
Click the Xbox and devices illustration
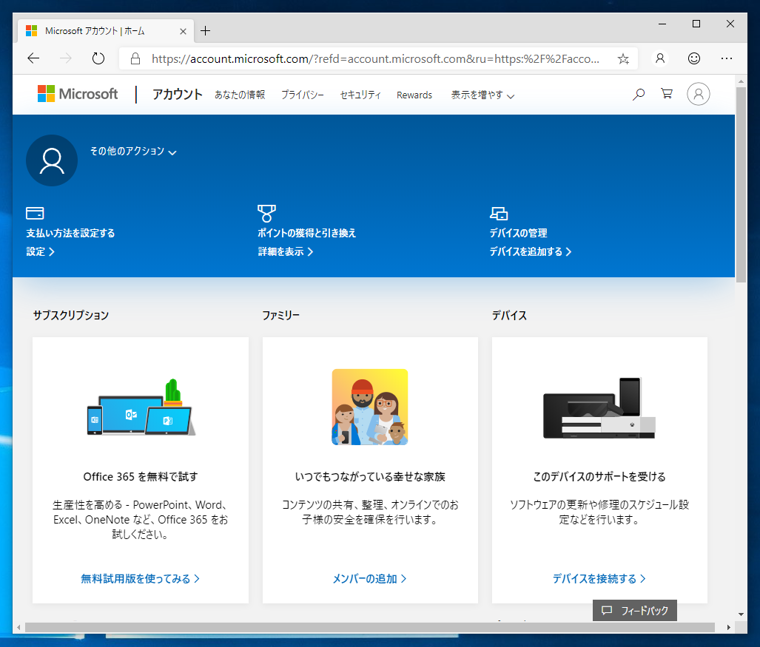point(600,408)
